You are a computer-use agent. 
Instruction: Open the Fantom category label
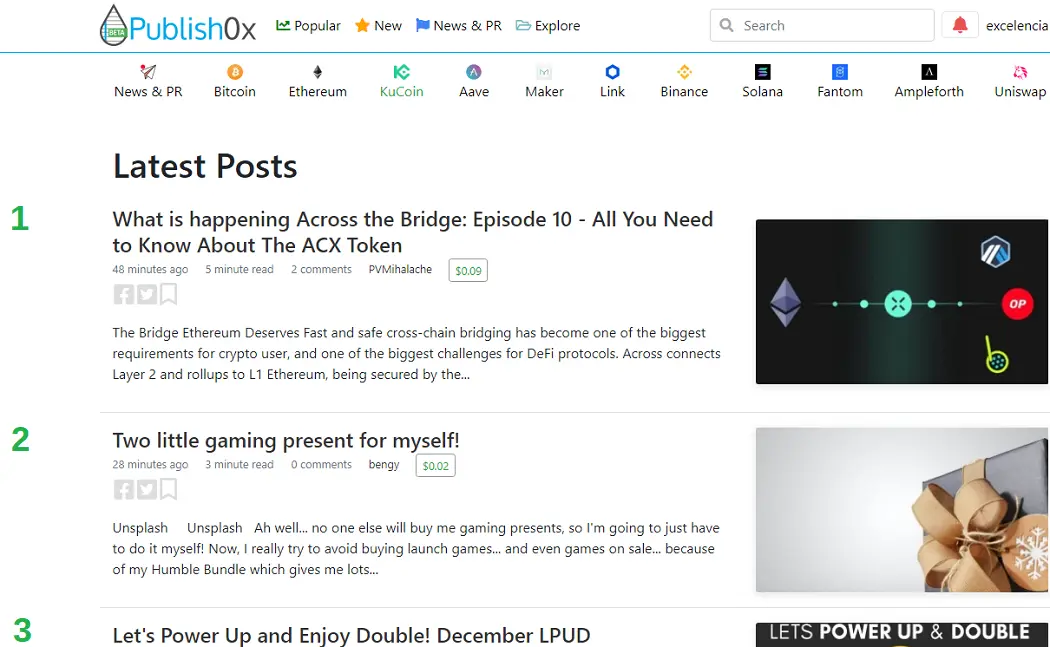(840, 92)
